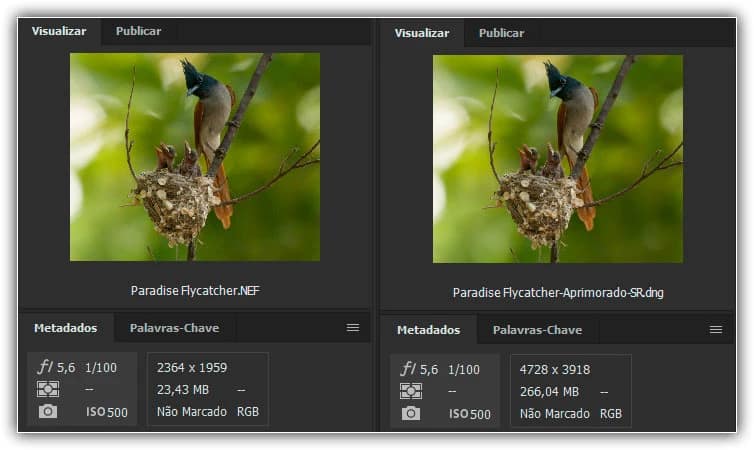Click 1/100 shutter speed in left panel
754x450 pixels.
point(101,368)
